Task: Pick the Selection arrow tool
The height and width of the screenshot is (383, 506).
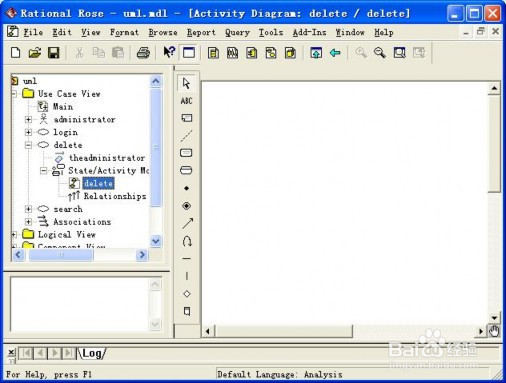Action: 186,83
